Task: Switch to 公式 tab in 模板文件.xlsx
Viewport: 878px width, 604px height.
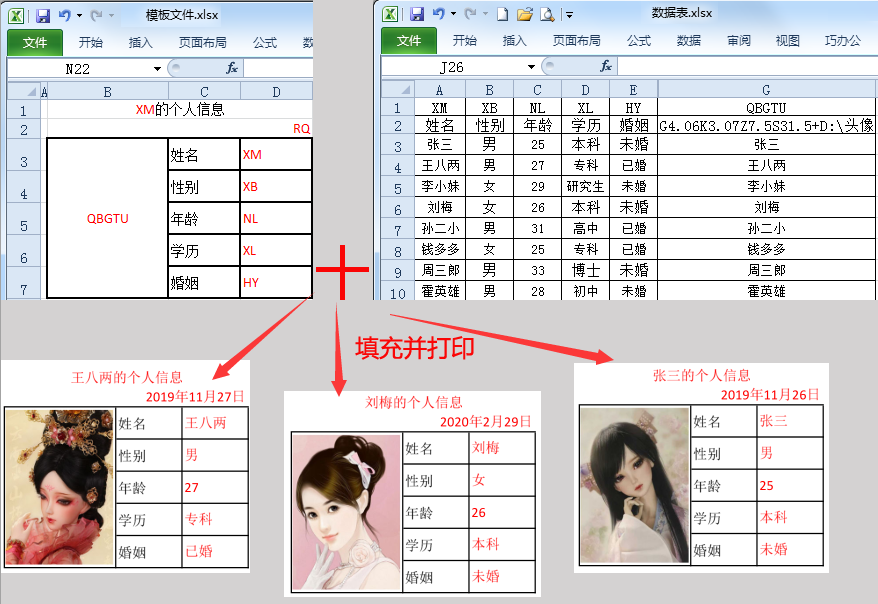Action: point(264,43)
